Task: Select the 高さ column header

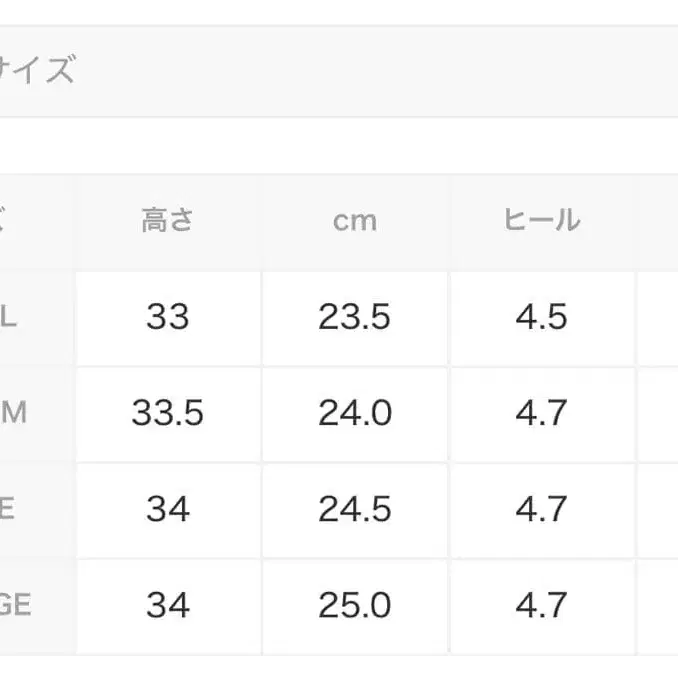Action: pos(167,221)
